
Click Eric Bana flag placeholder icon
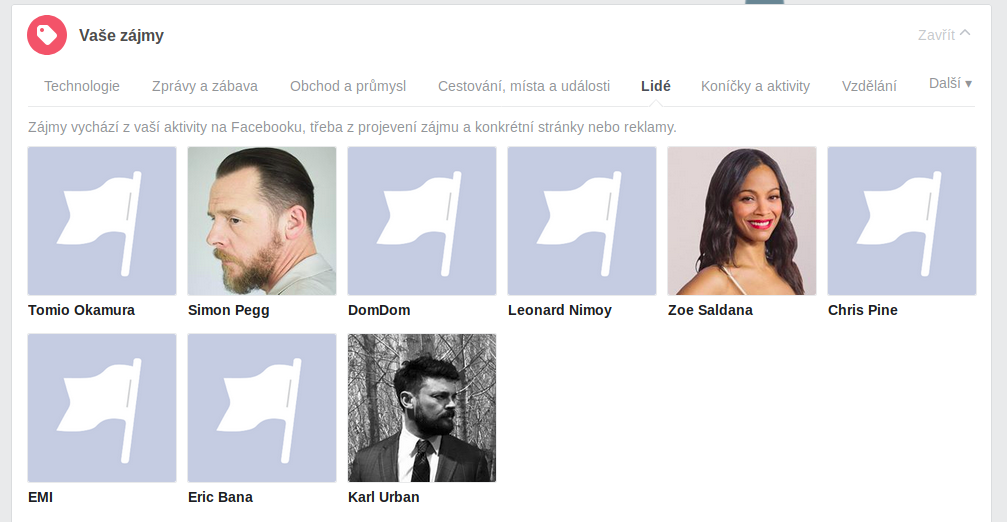pos(262,408)
